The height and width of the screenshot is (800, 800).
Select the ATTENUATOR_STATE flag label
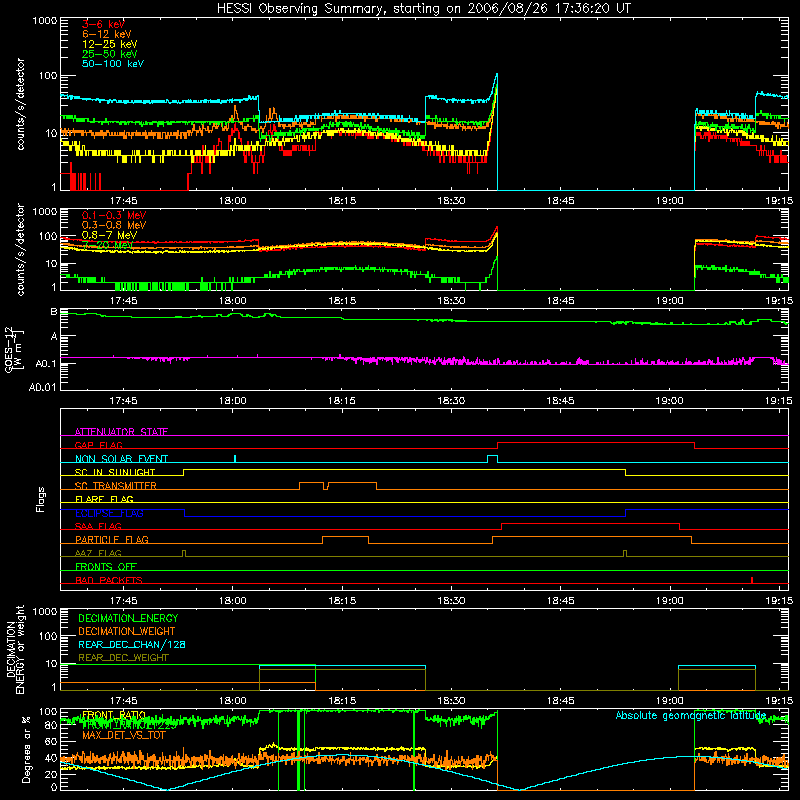pyautogui.click(x=121, y=432)
